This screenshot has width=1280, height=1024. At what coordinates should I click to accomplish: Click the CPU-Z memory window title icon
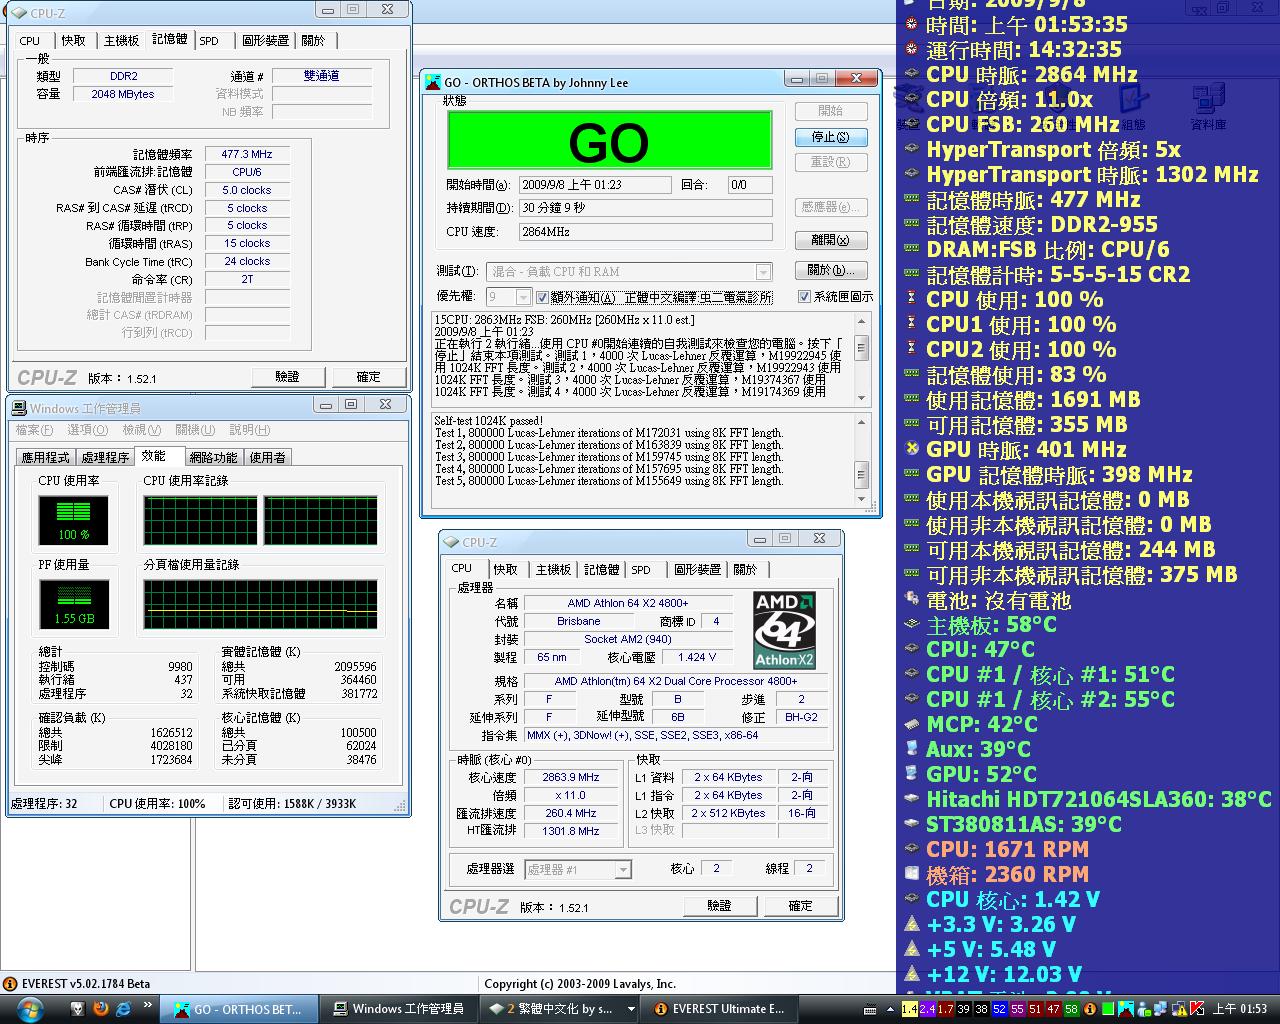19,13
